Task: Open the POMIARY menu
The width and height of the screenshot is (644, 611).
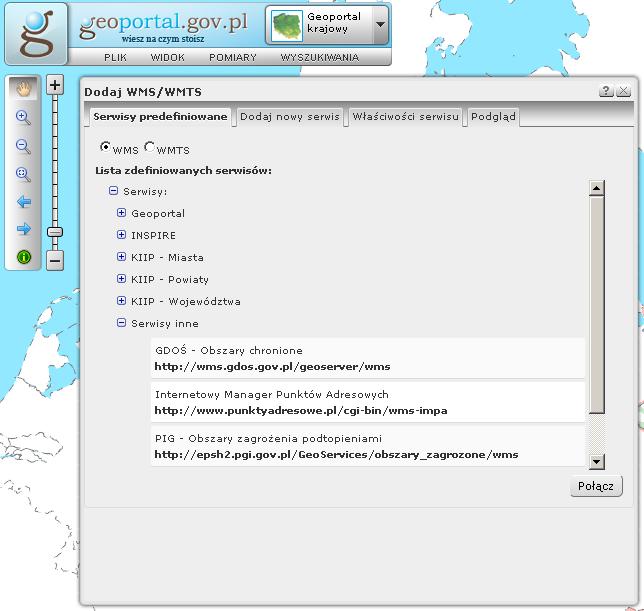Action: (233, 57)
